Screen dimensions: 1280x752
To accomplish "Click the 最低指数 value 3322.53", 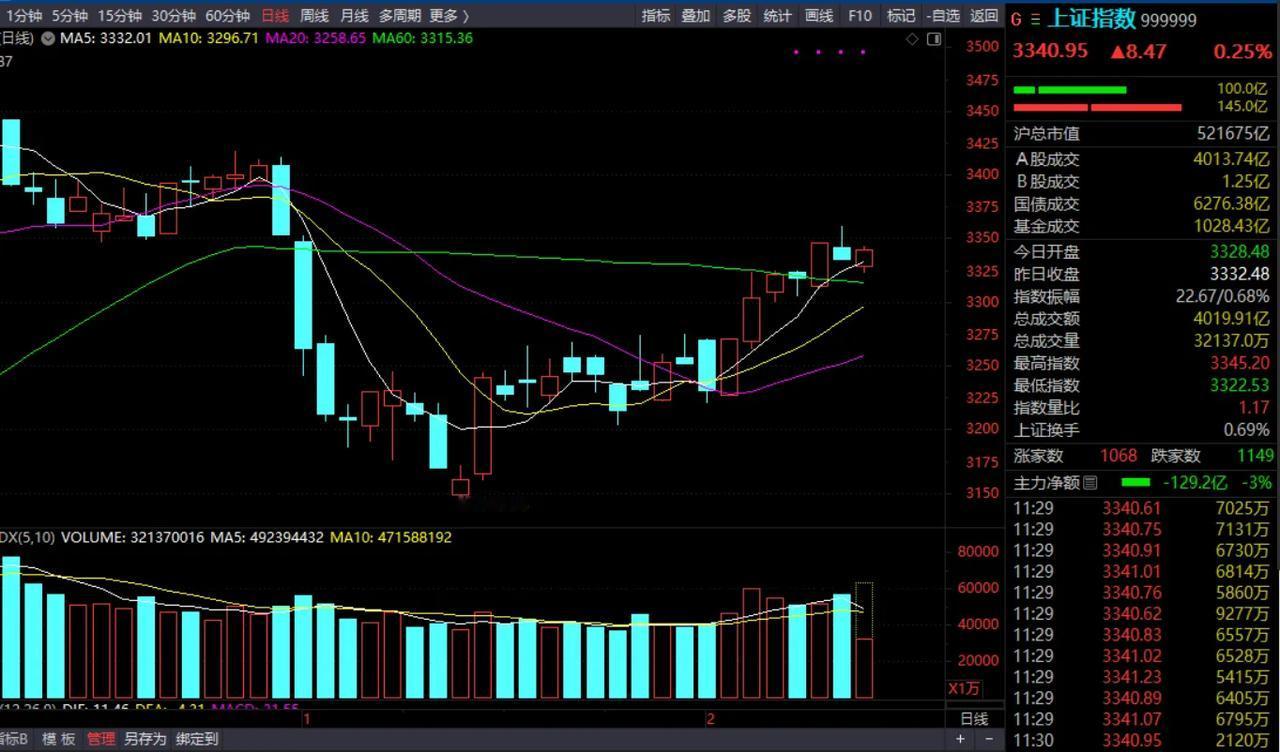I will pyautogui.click(x=1240, y=385).
